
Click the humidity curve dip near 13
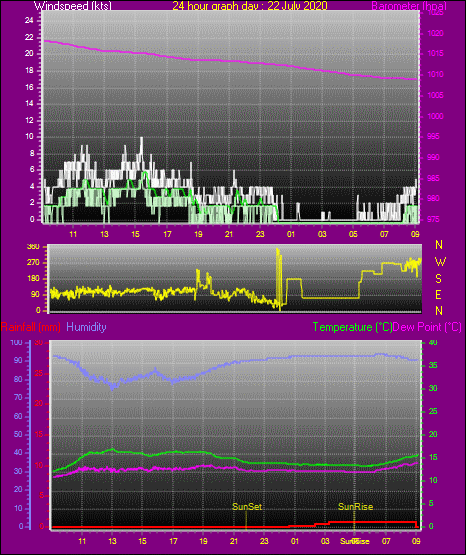pos(113,388)
